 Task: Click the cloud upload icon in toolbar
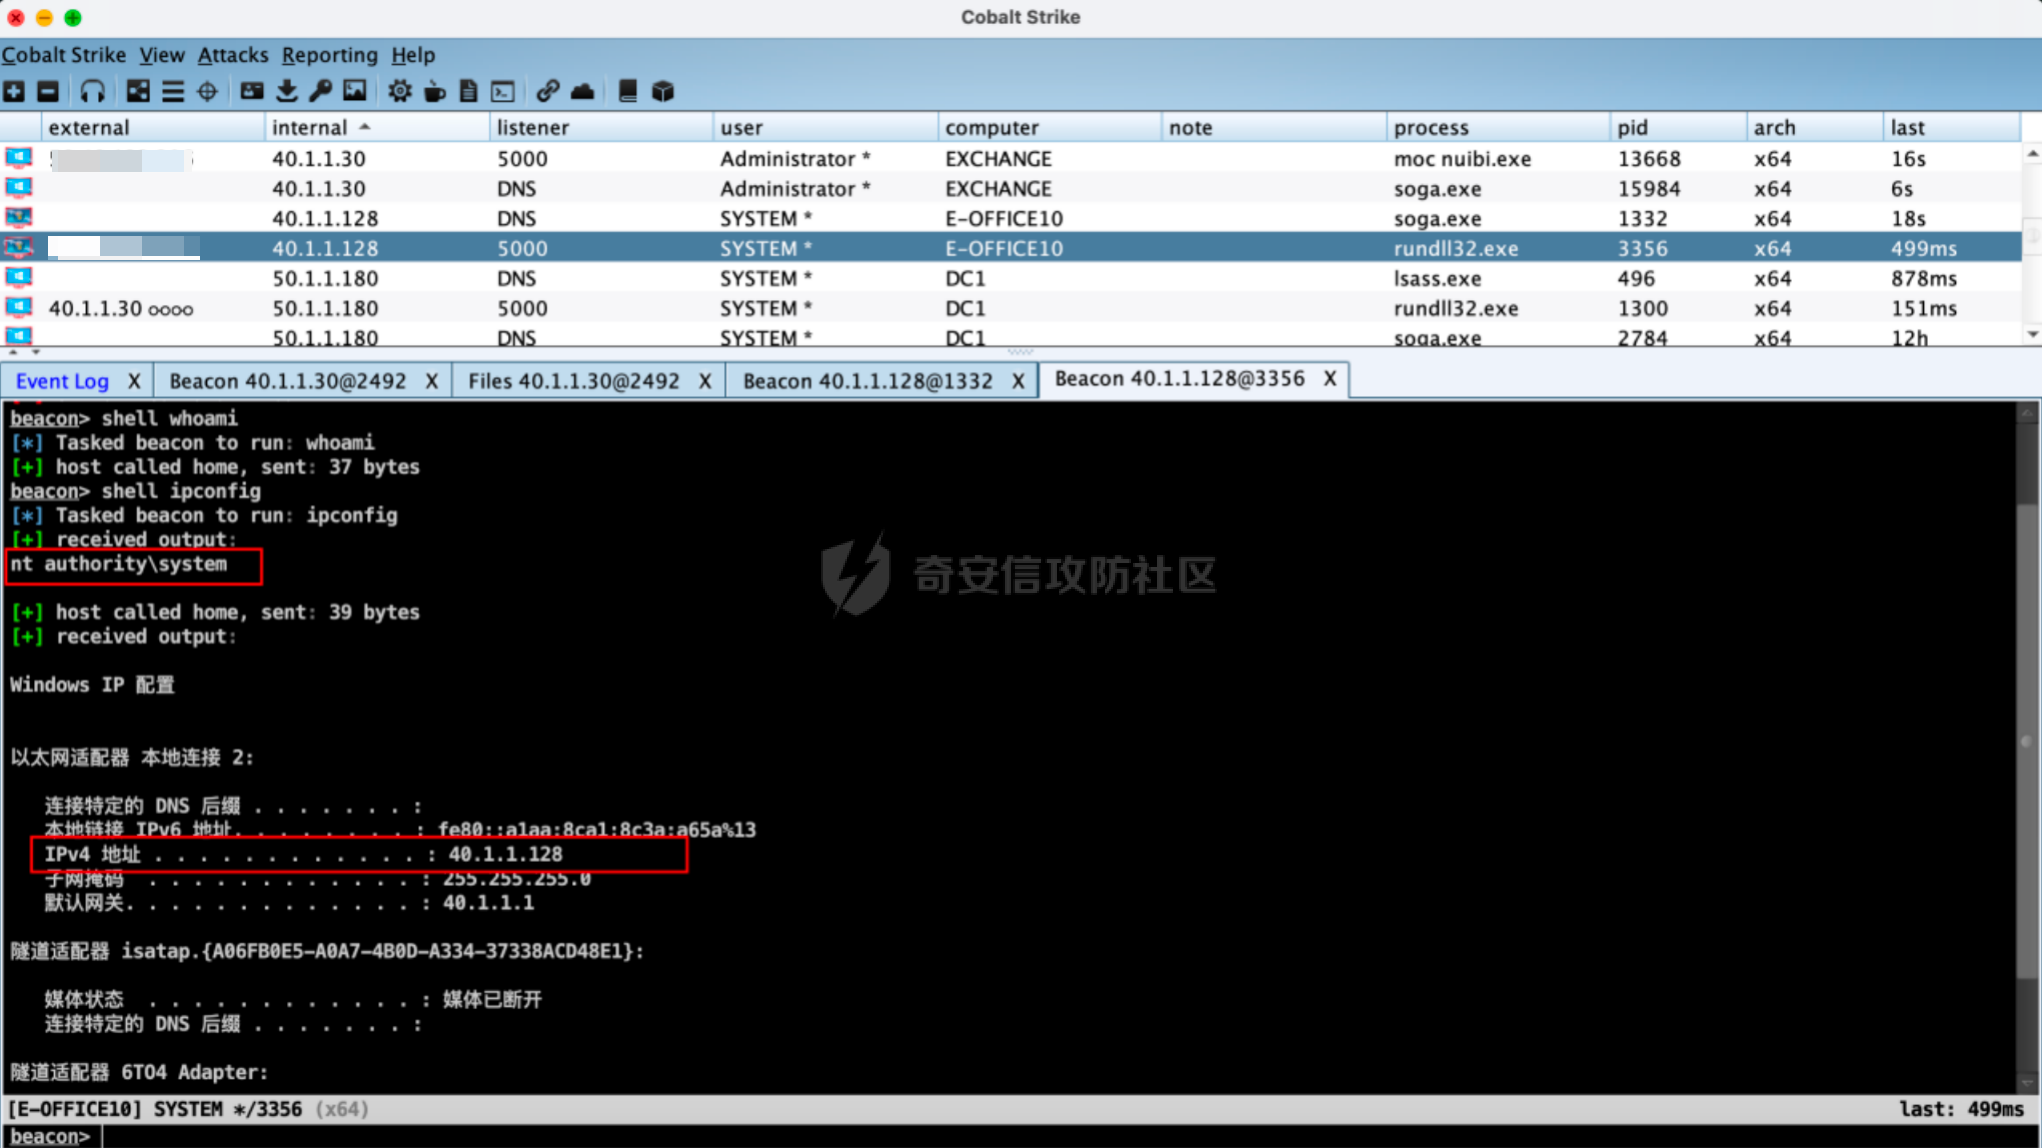582,91
